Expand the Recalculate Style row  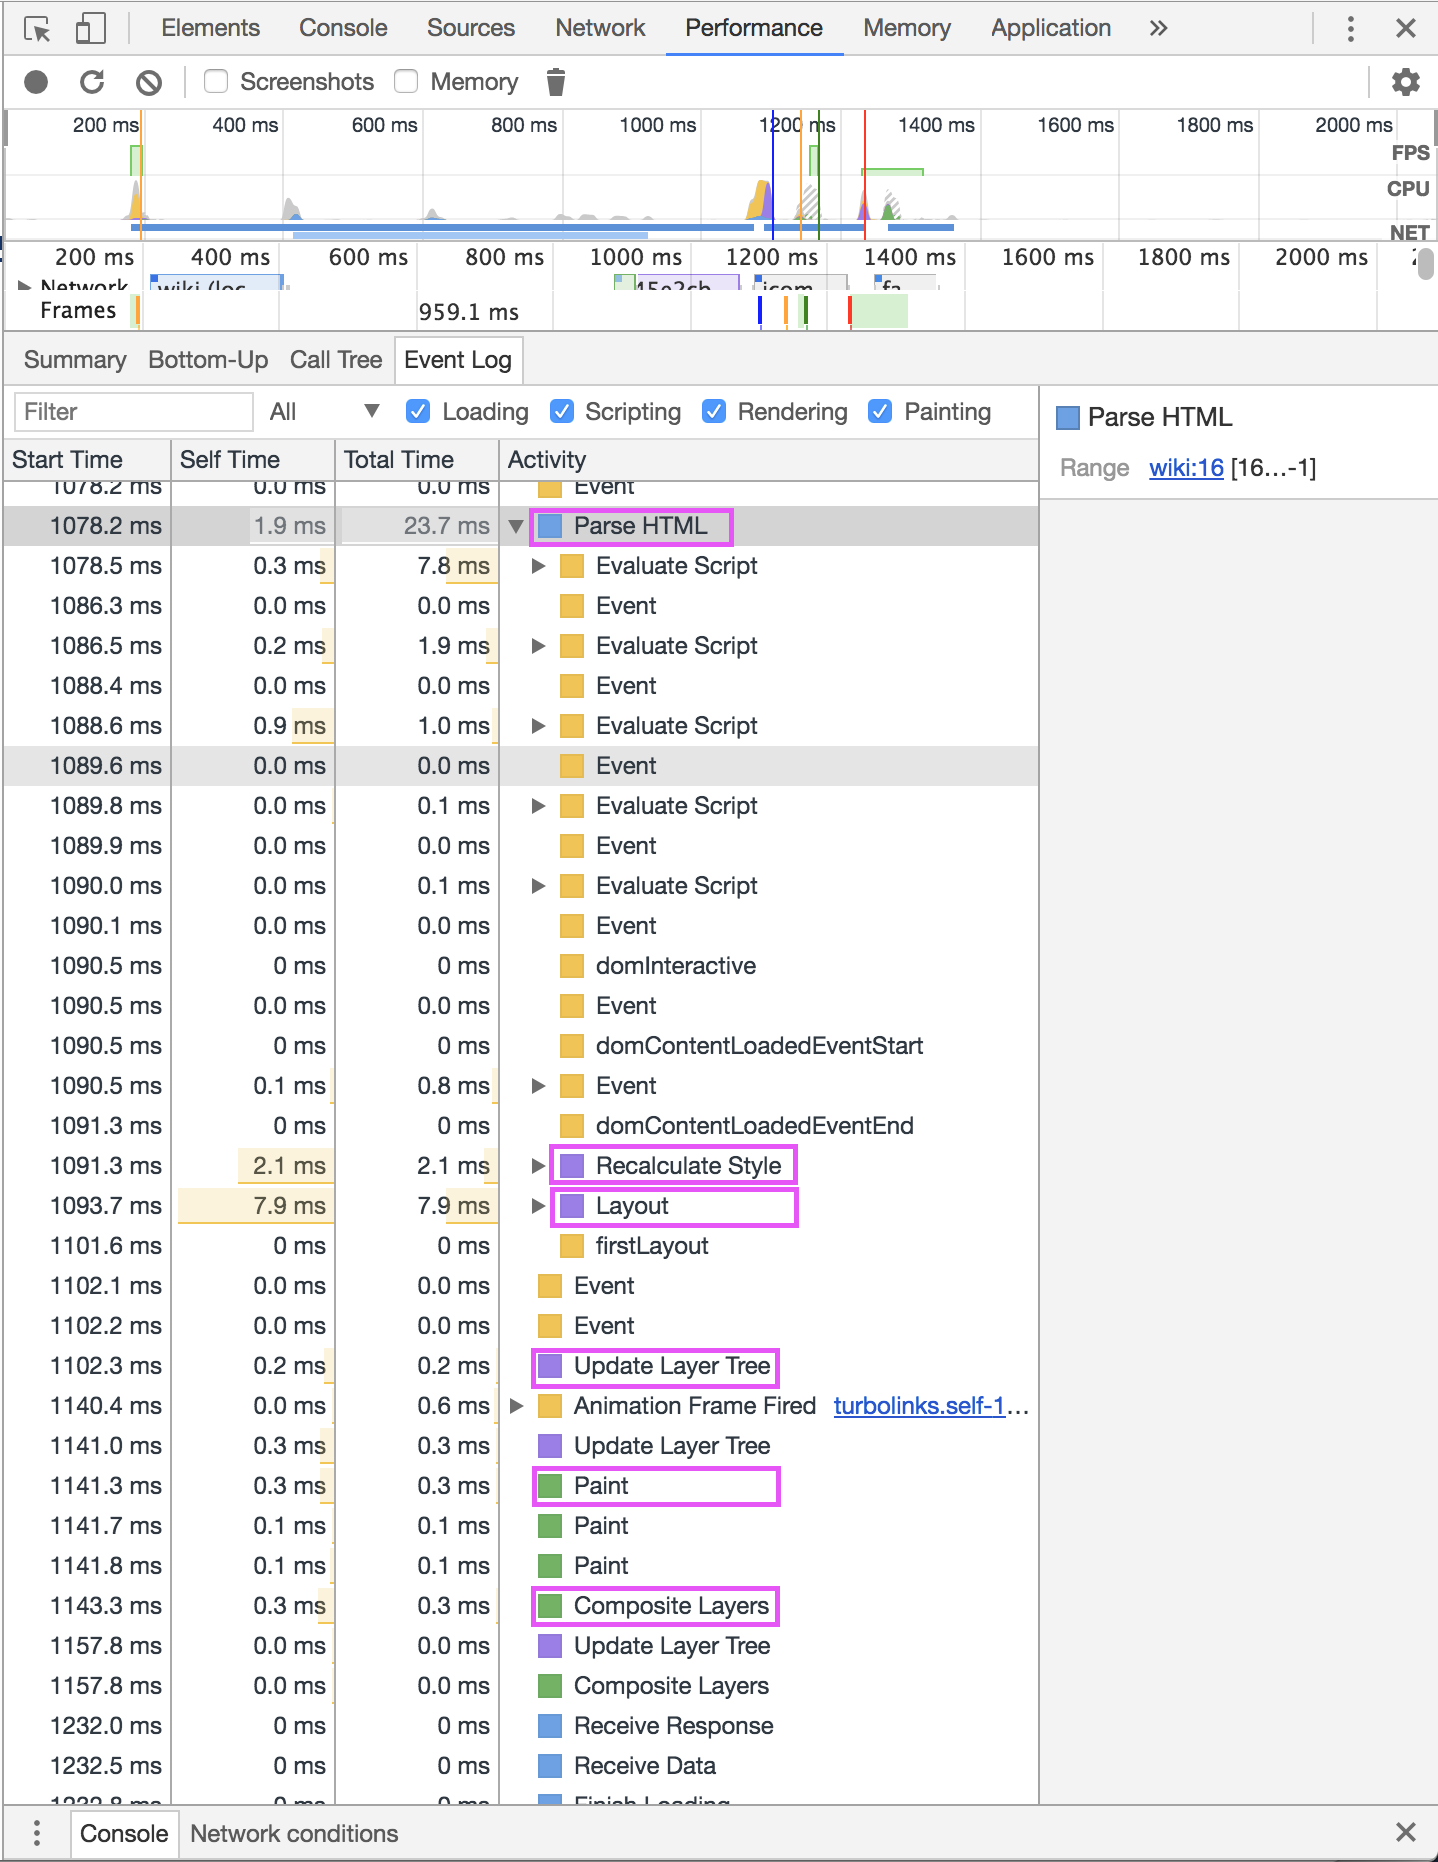tap(538, 1166)
